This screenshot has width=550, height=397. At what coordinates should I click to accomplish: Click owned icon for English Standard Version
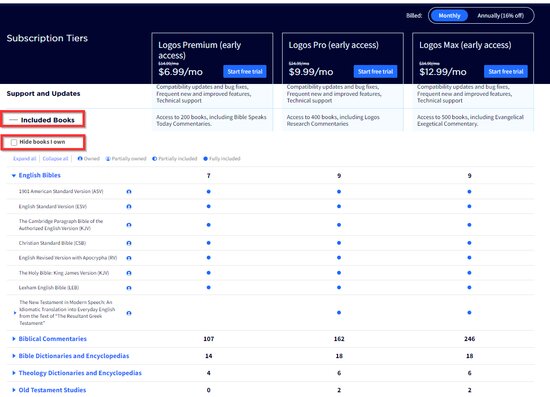[129, 207]
